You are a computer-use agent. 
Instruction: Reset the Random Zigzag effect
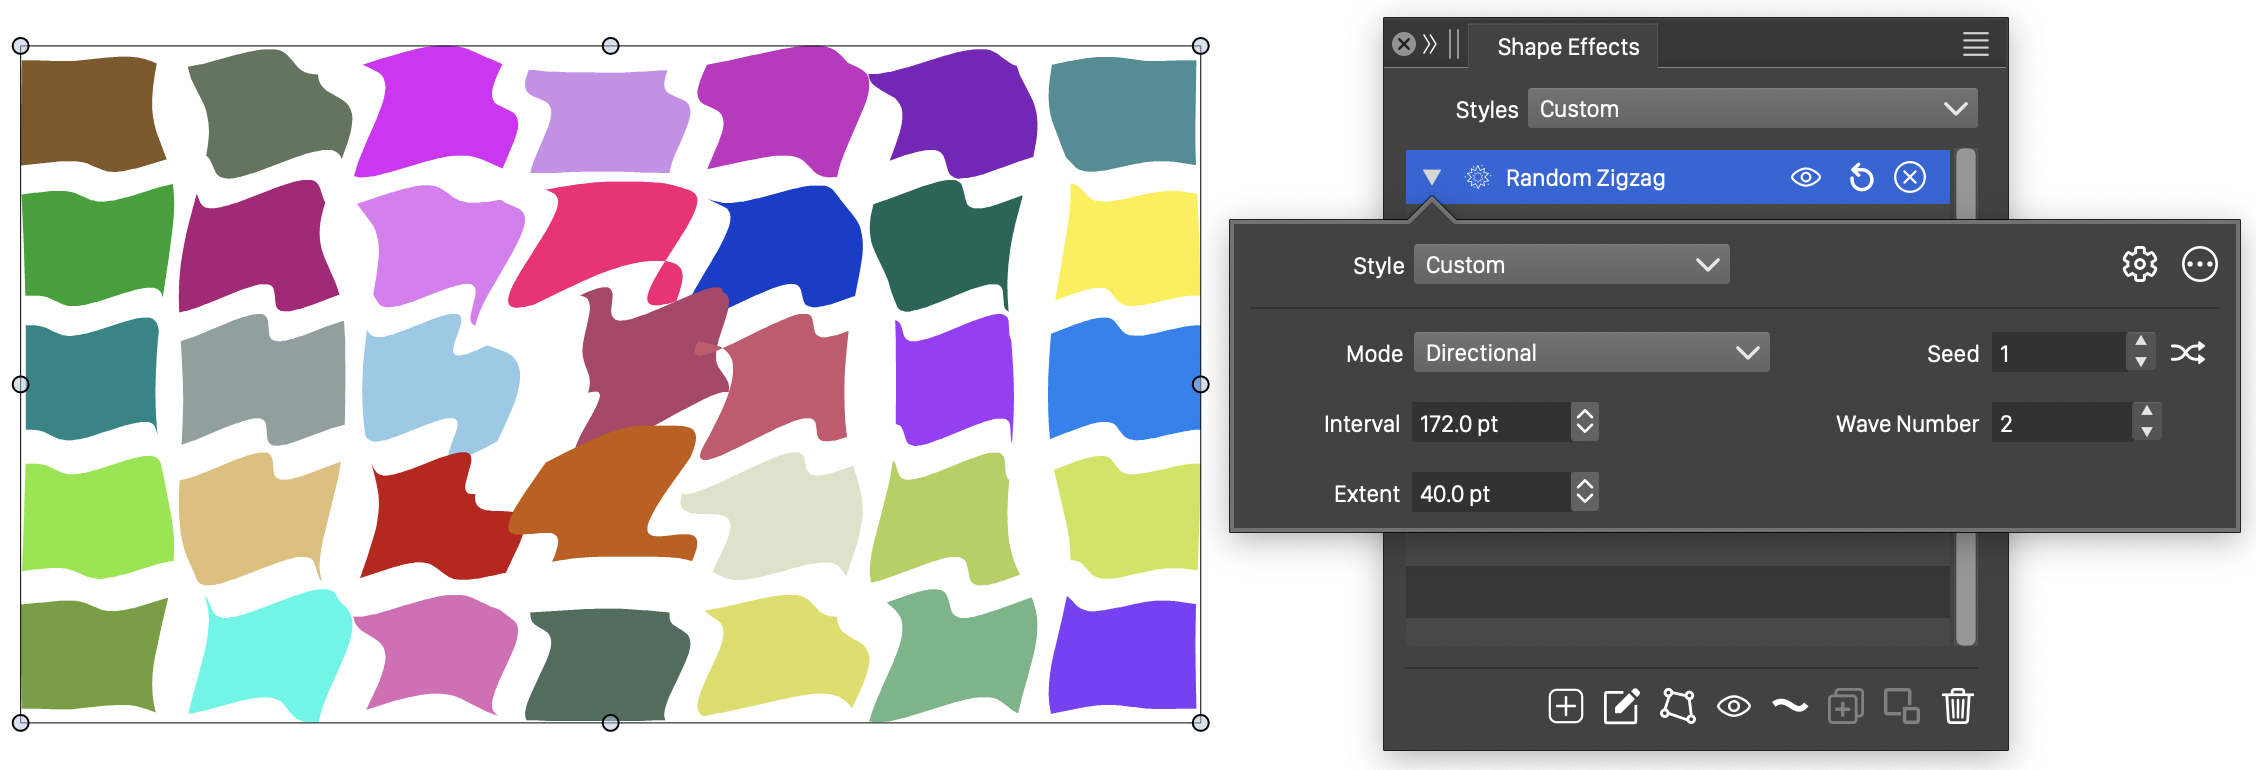[x=1861, y=178]
